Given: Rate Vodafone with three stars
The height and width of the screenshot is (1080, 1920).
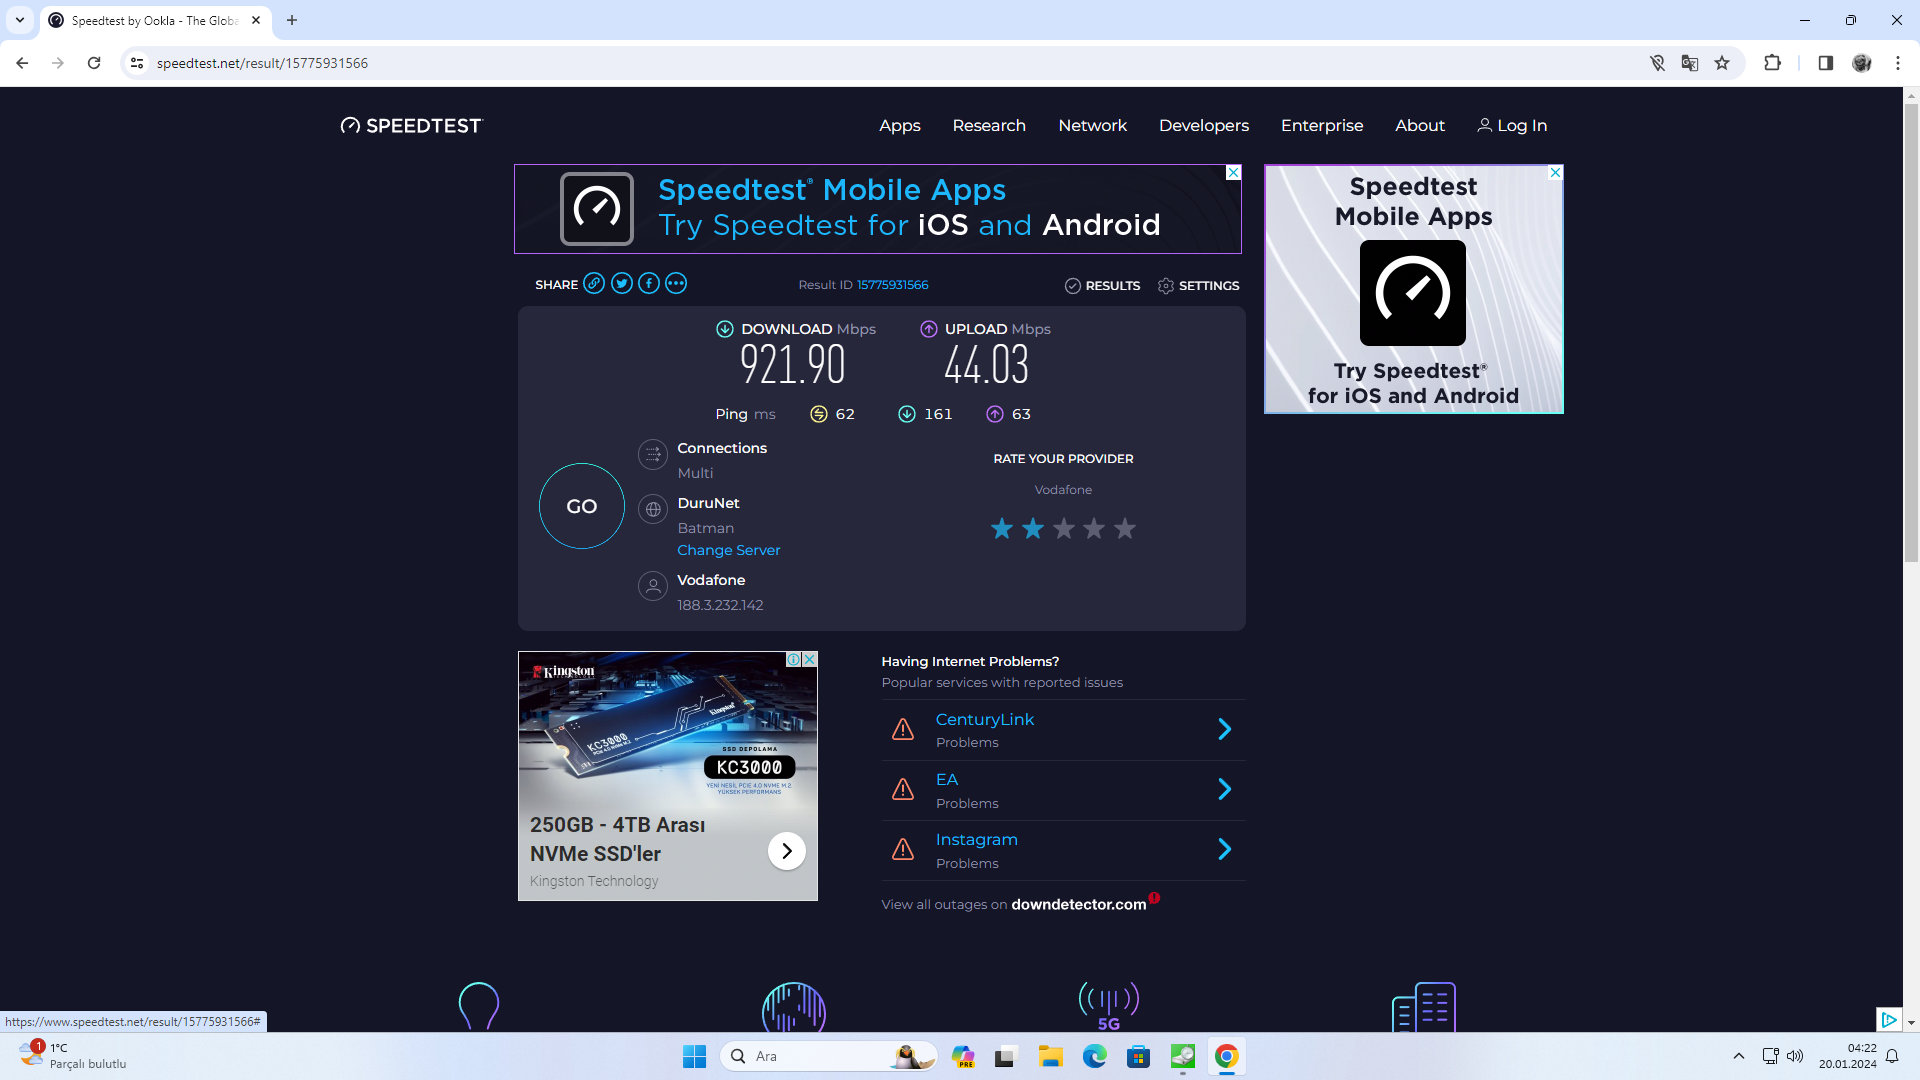Looking at the screenshot, I should (1064, 528).
